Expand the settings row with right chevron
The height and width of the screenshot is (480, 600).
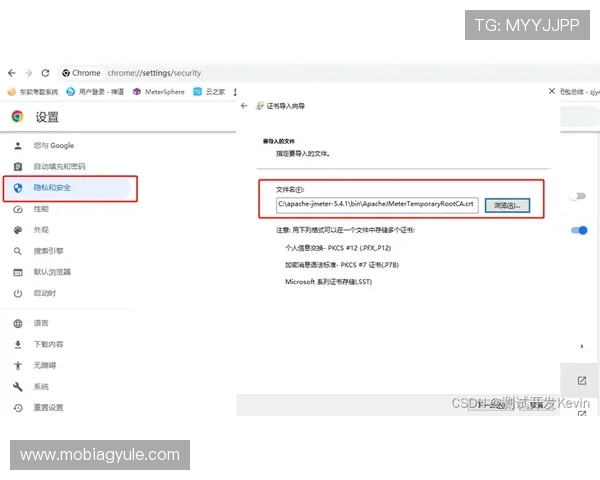582,346
